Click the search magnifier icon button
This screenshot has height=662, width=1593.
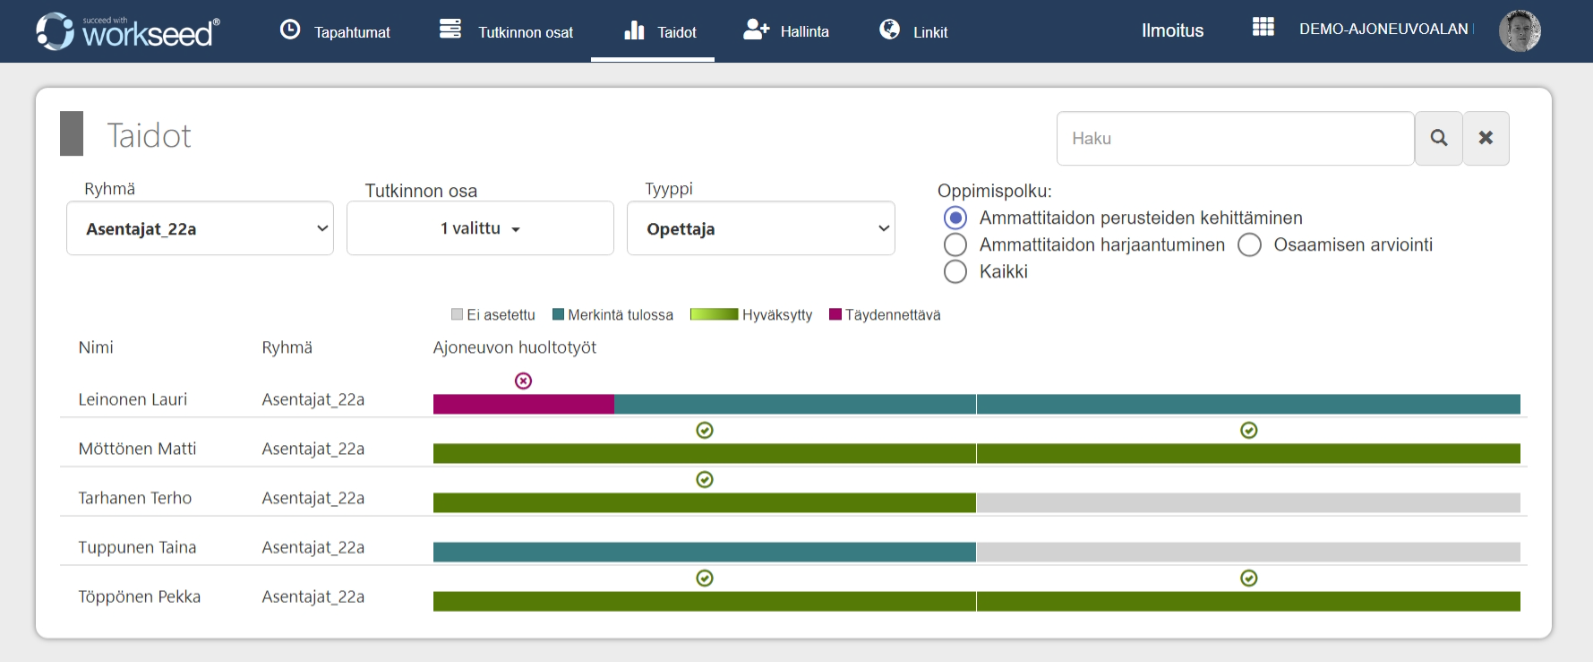1438,138
